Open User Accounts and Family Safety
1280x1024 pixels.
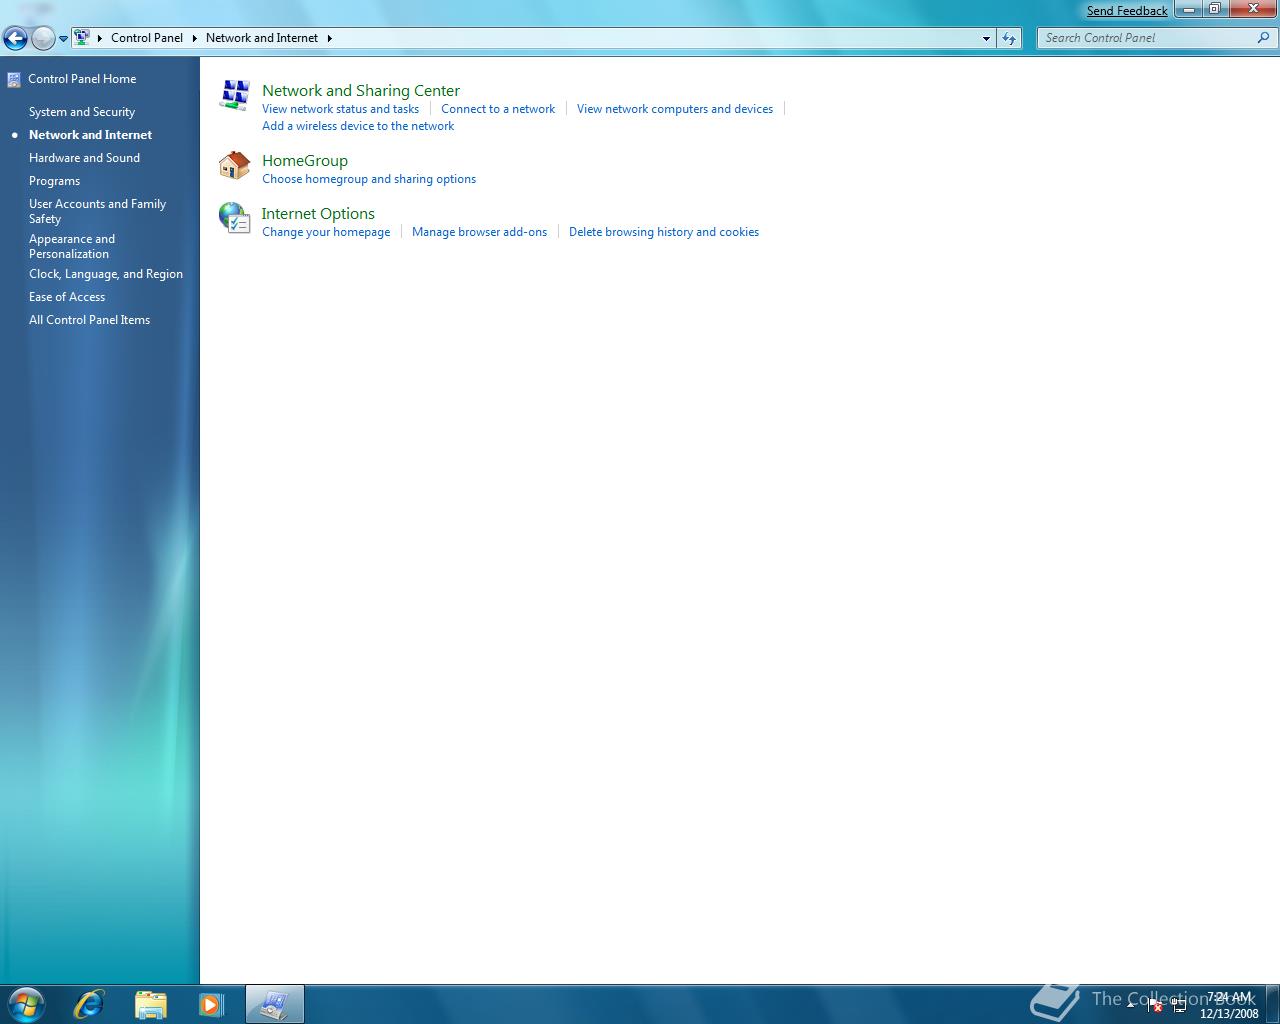[97, 211]
